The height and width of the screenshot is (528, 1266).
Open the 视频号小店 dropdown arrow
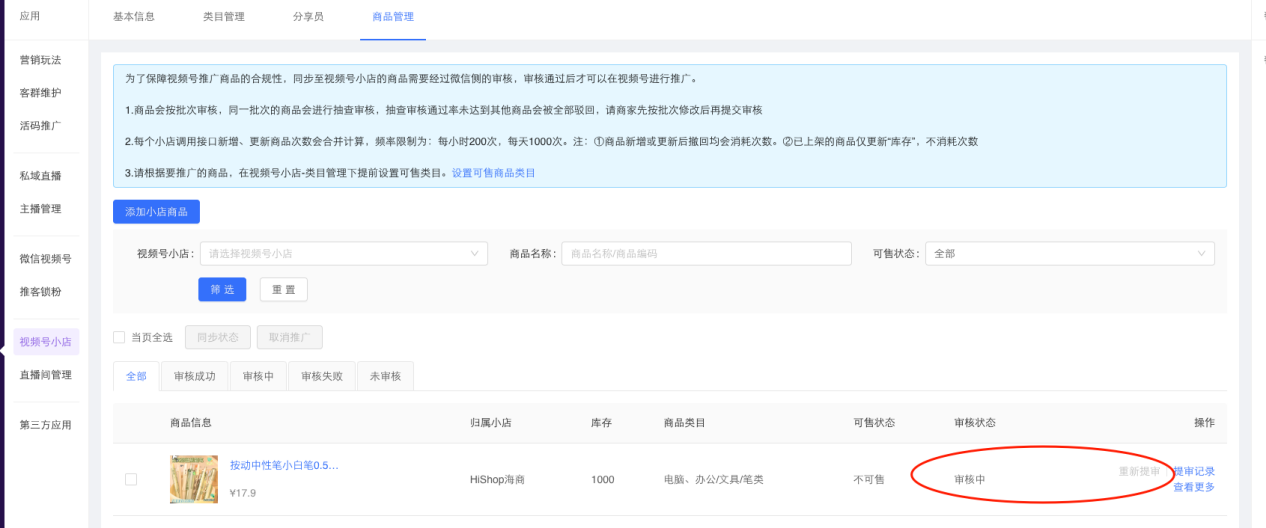[475, 254]
